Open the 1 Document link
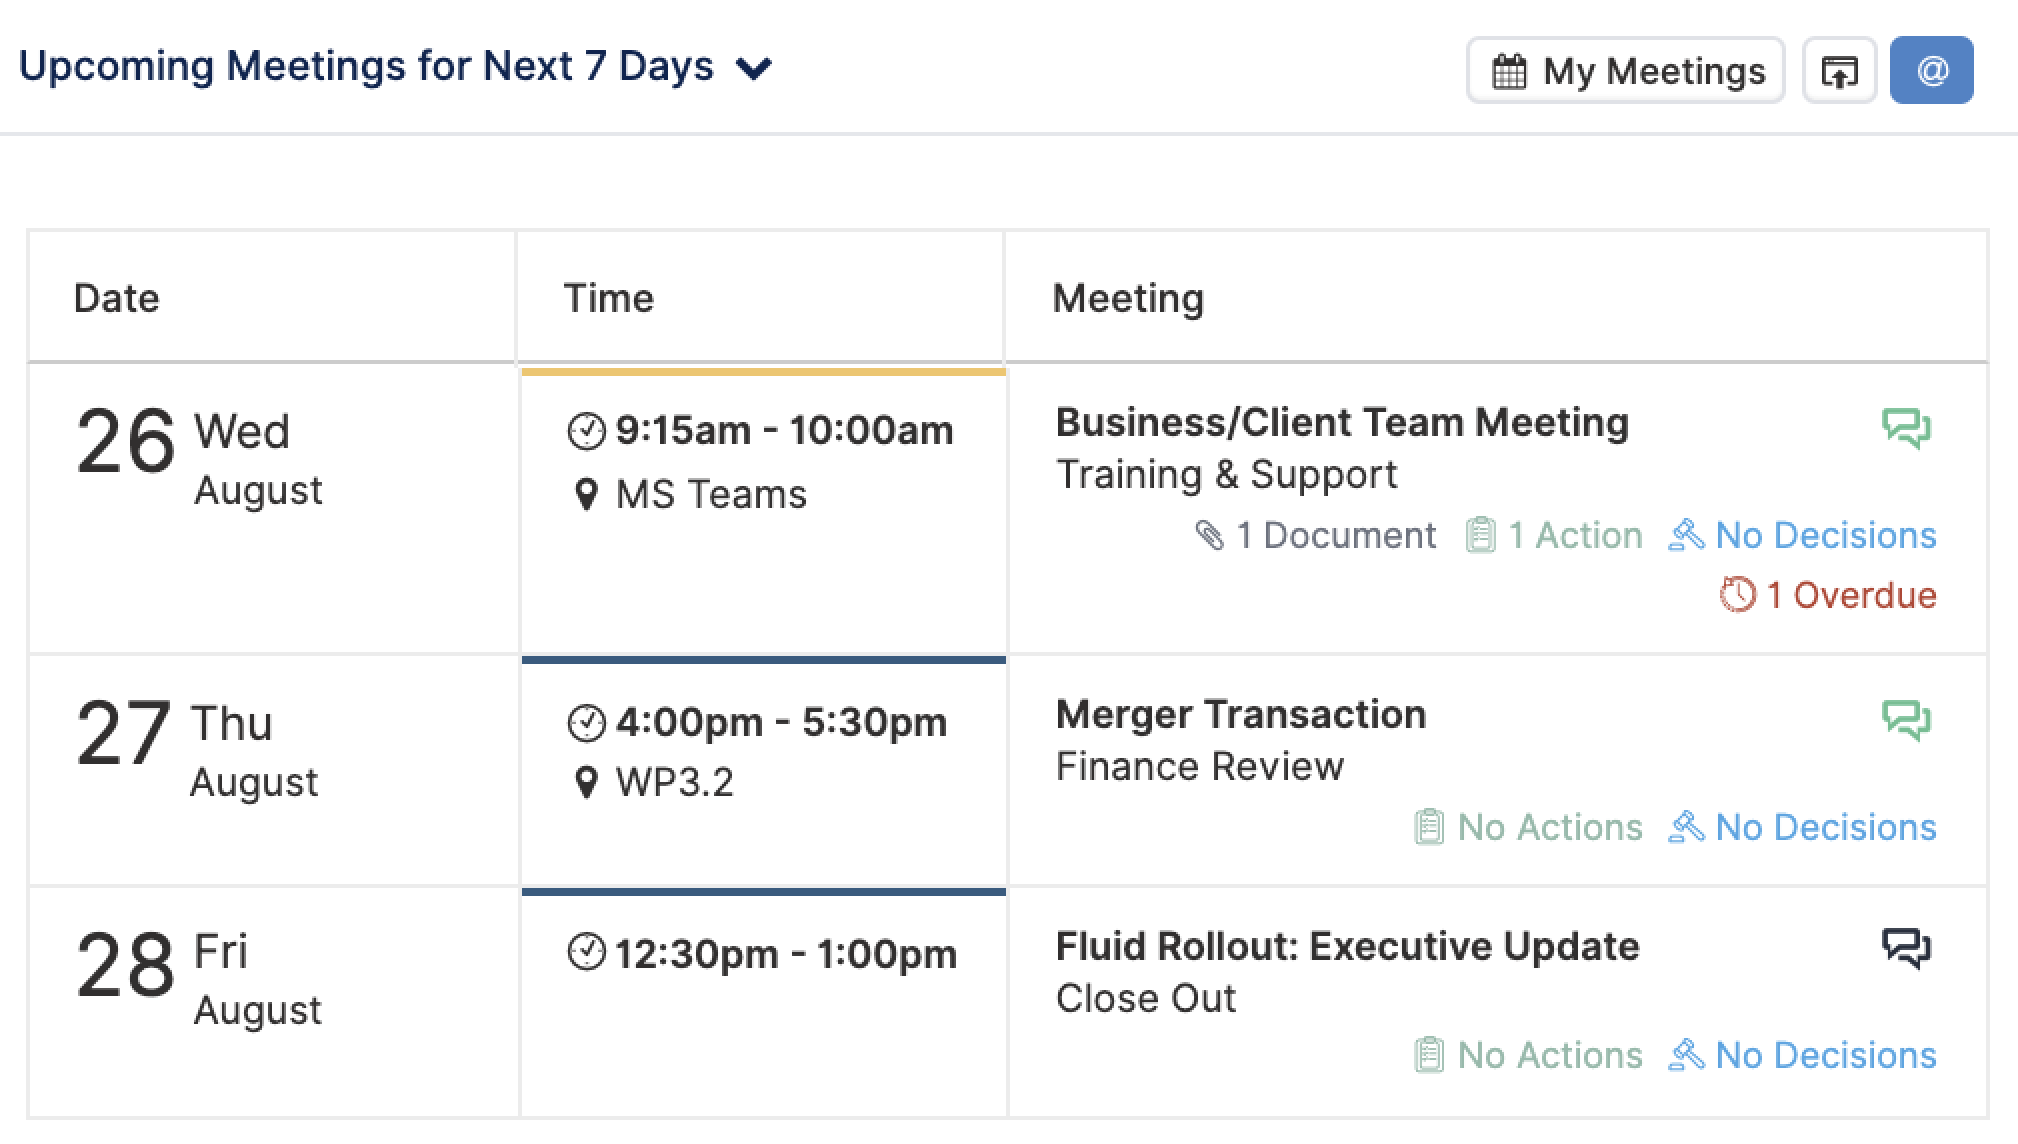This screenshot has height=1144, width=2018. tap(1315, 535)
